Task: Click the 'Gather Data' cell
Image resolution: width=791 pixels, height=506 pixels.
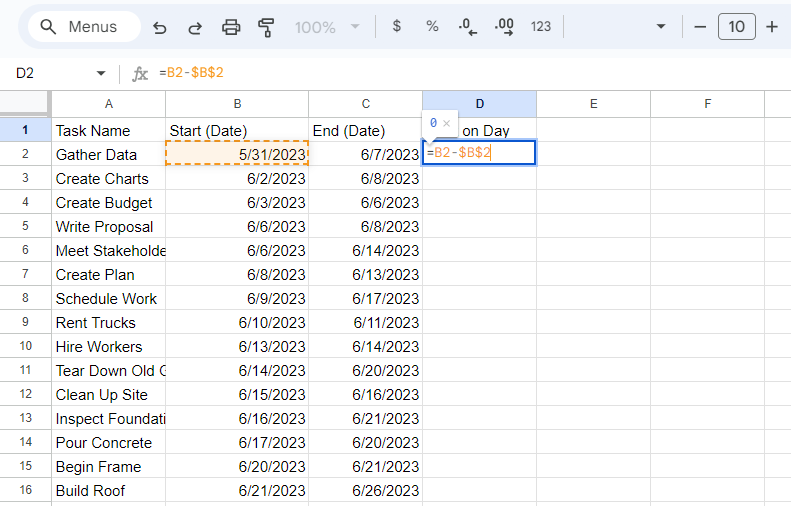Action: (x=108, y=154)
